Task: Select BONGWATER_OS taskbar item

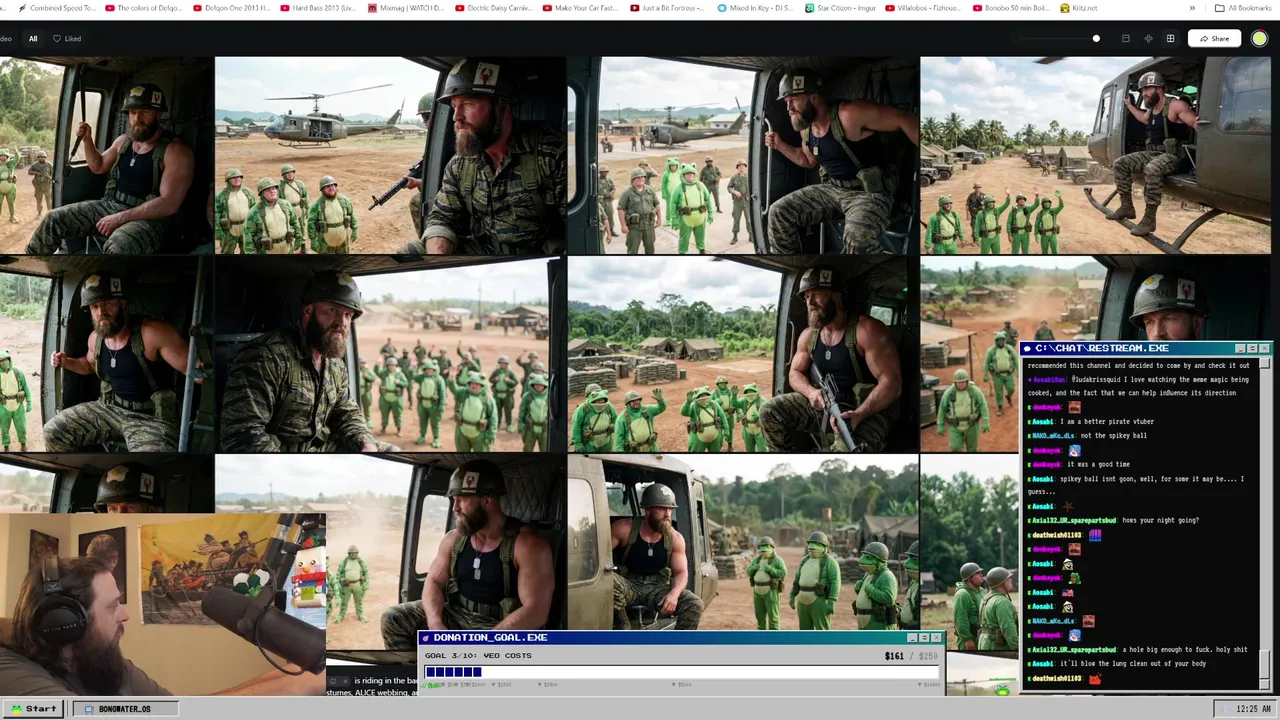Action: [x=124, y=709]
